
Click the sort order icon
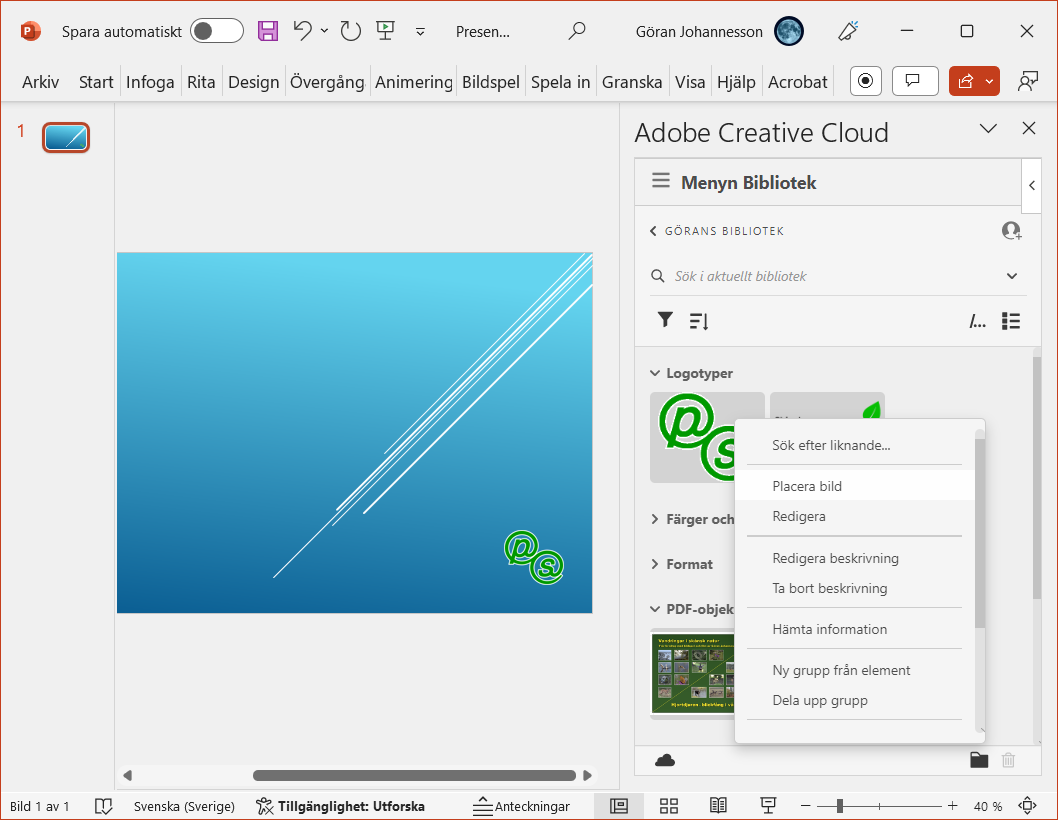click(699, 321)
